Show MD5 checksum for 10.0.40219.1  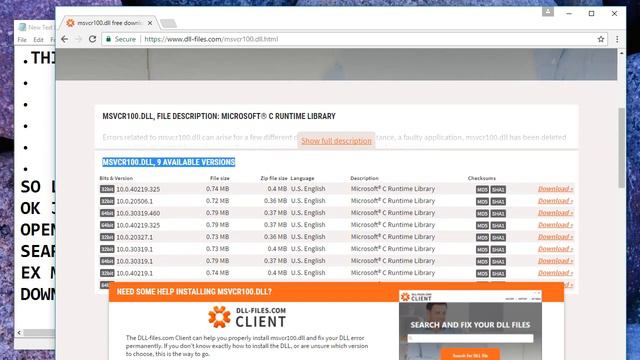click(x=482, y=273)
